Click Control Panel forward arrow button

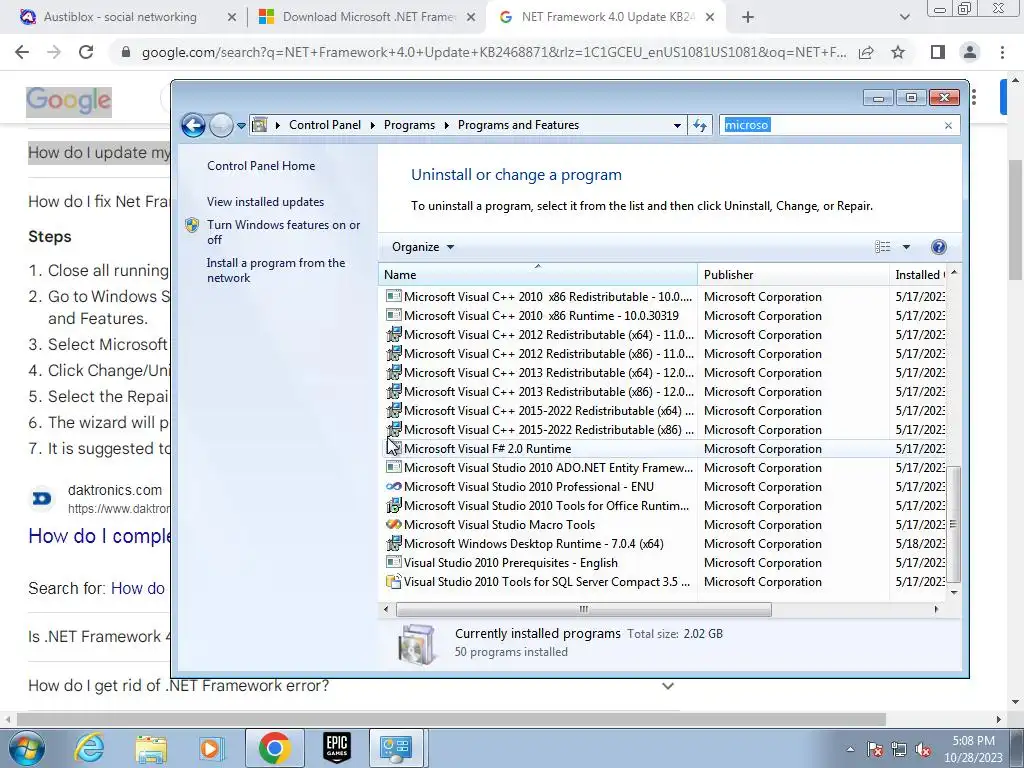[x=221, y=125]
